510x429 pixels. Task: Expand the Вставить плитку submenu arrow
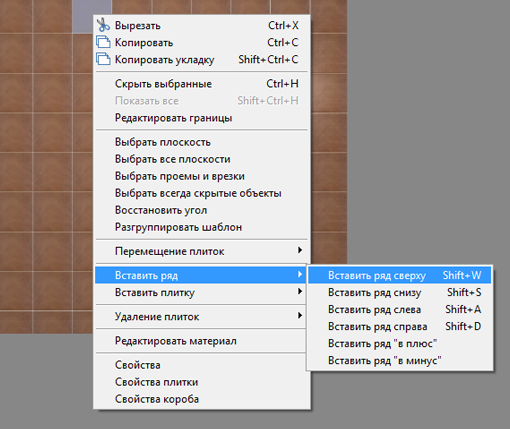pos(300,292)
